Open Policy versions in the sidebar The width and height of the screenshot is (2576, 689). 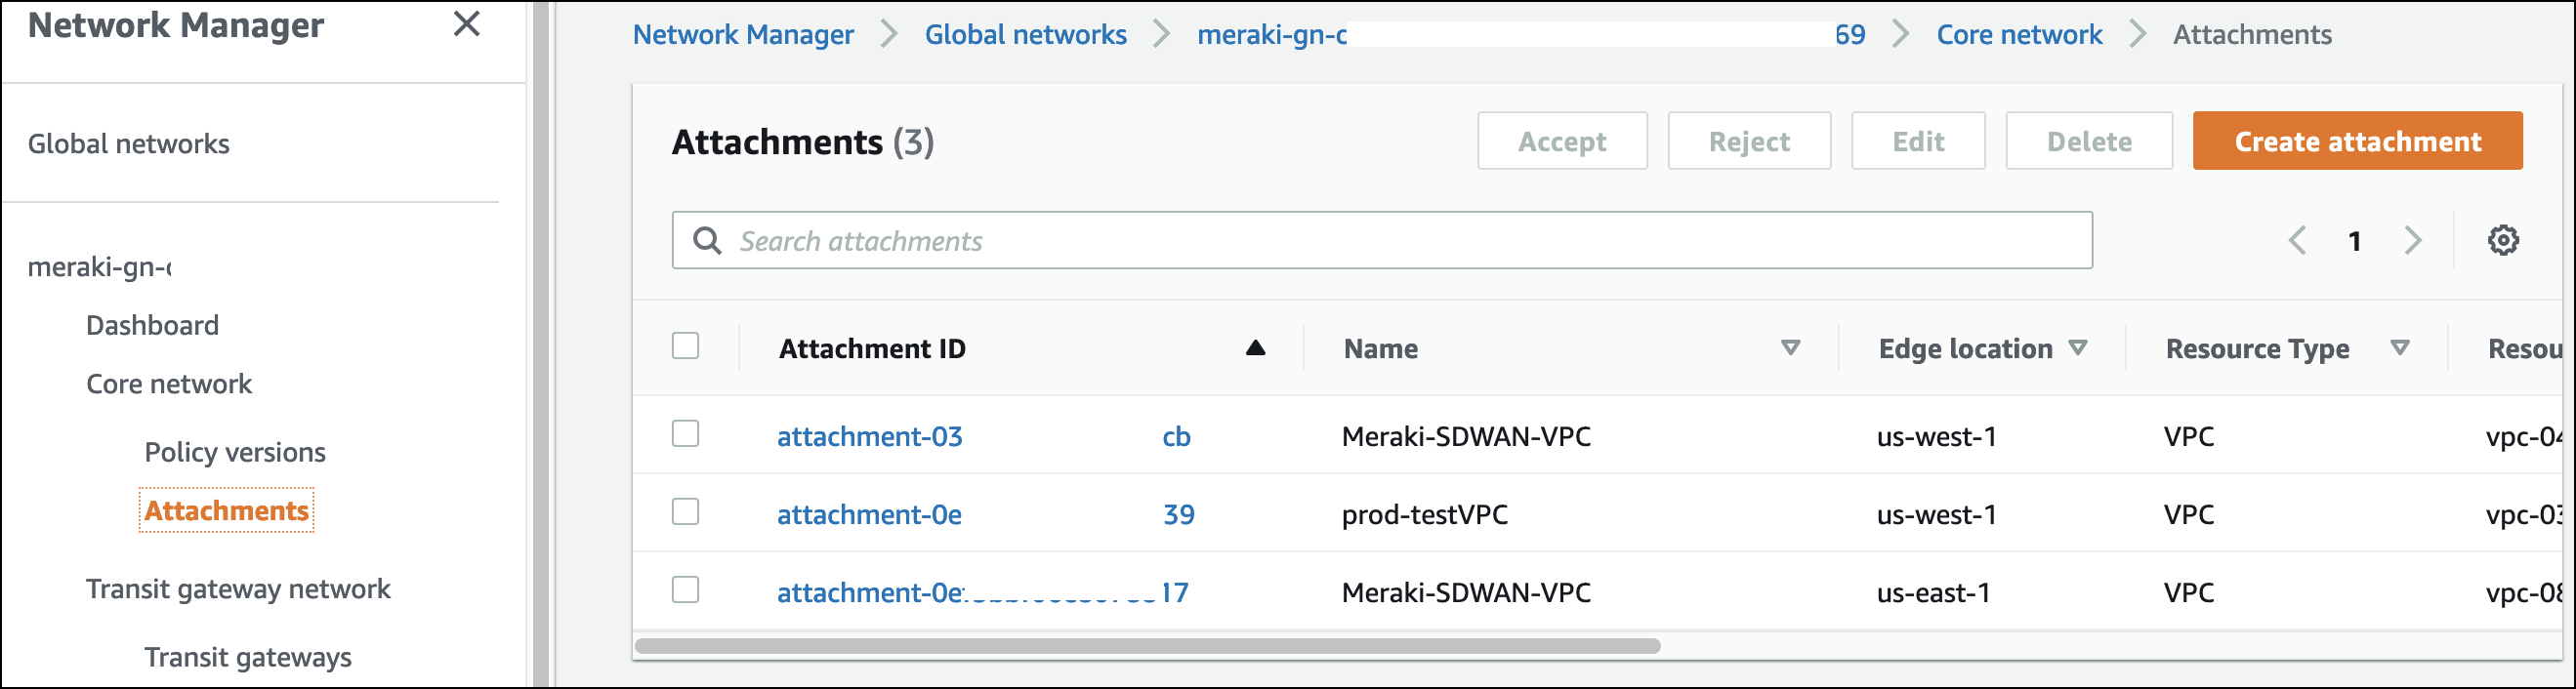[235, 452]
